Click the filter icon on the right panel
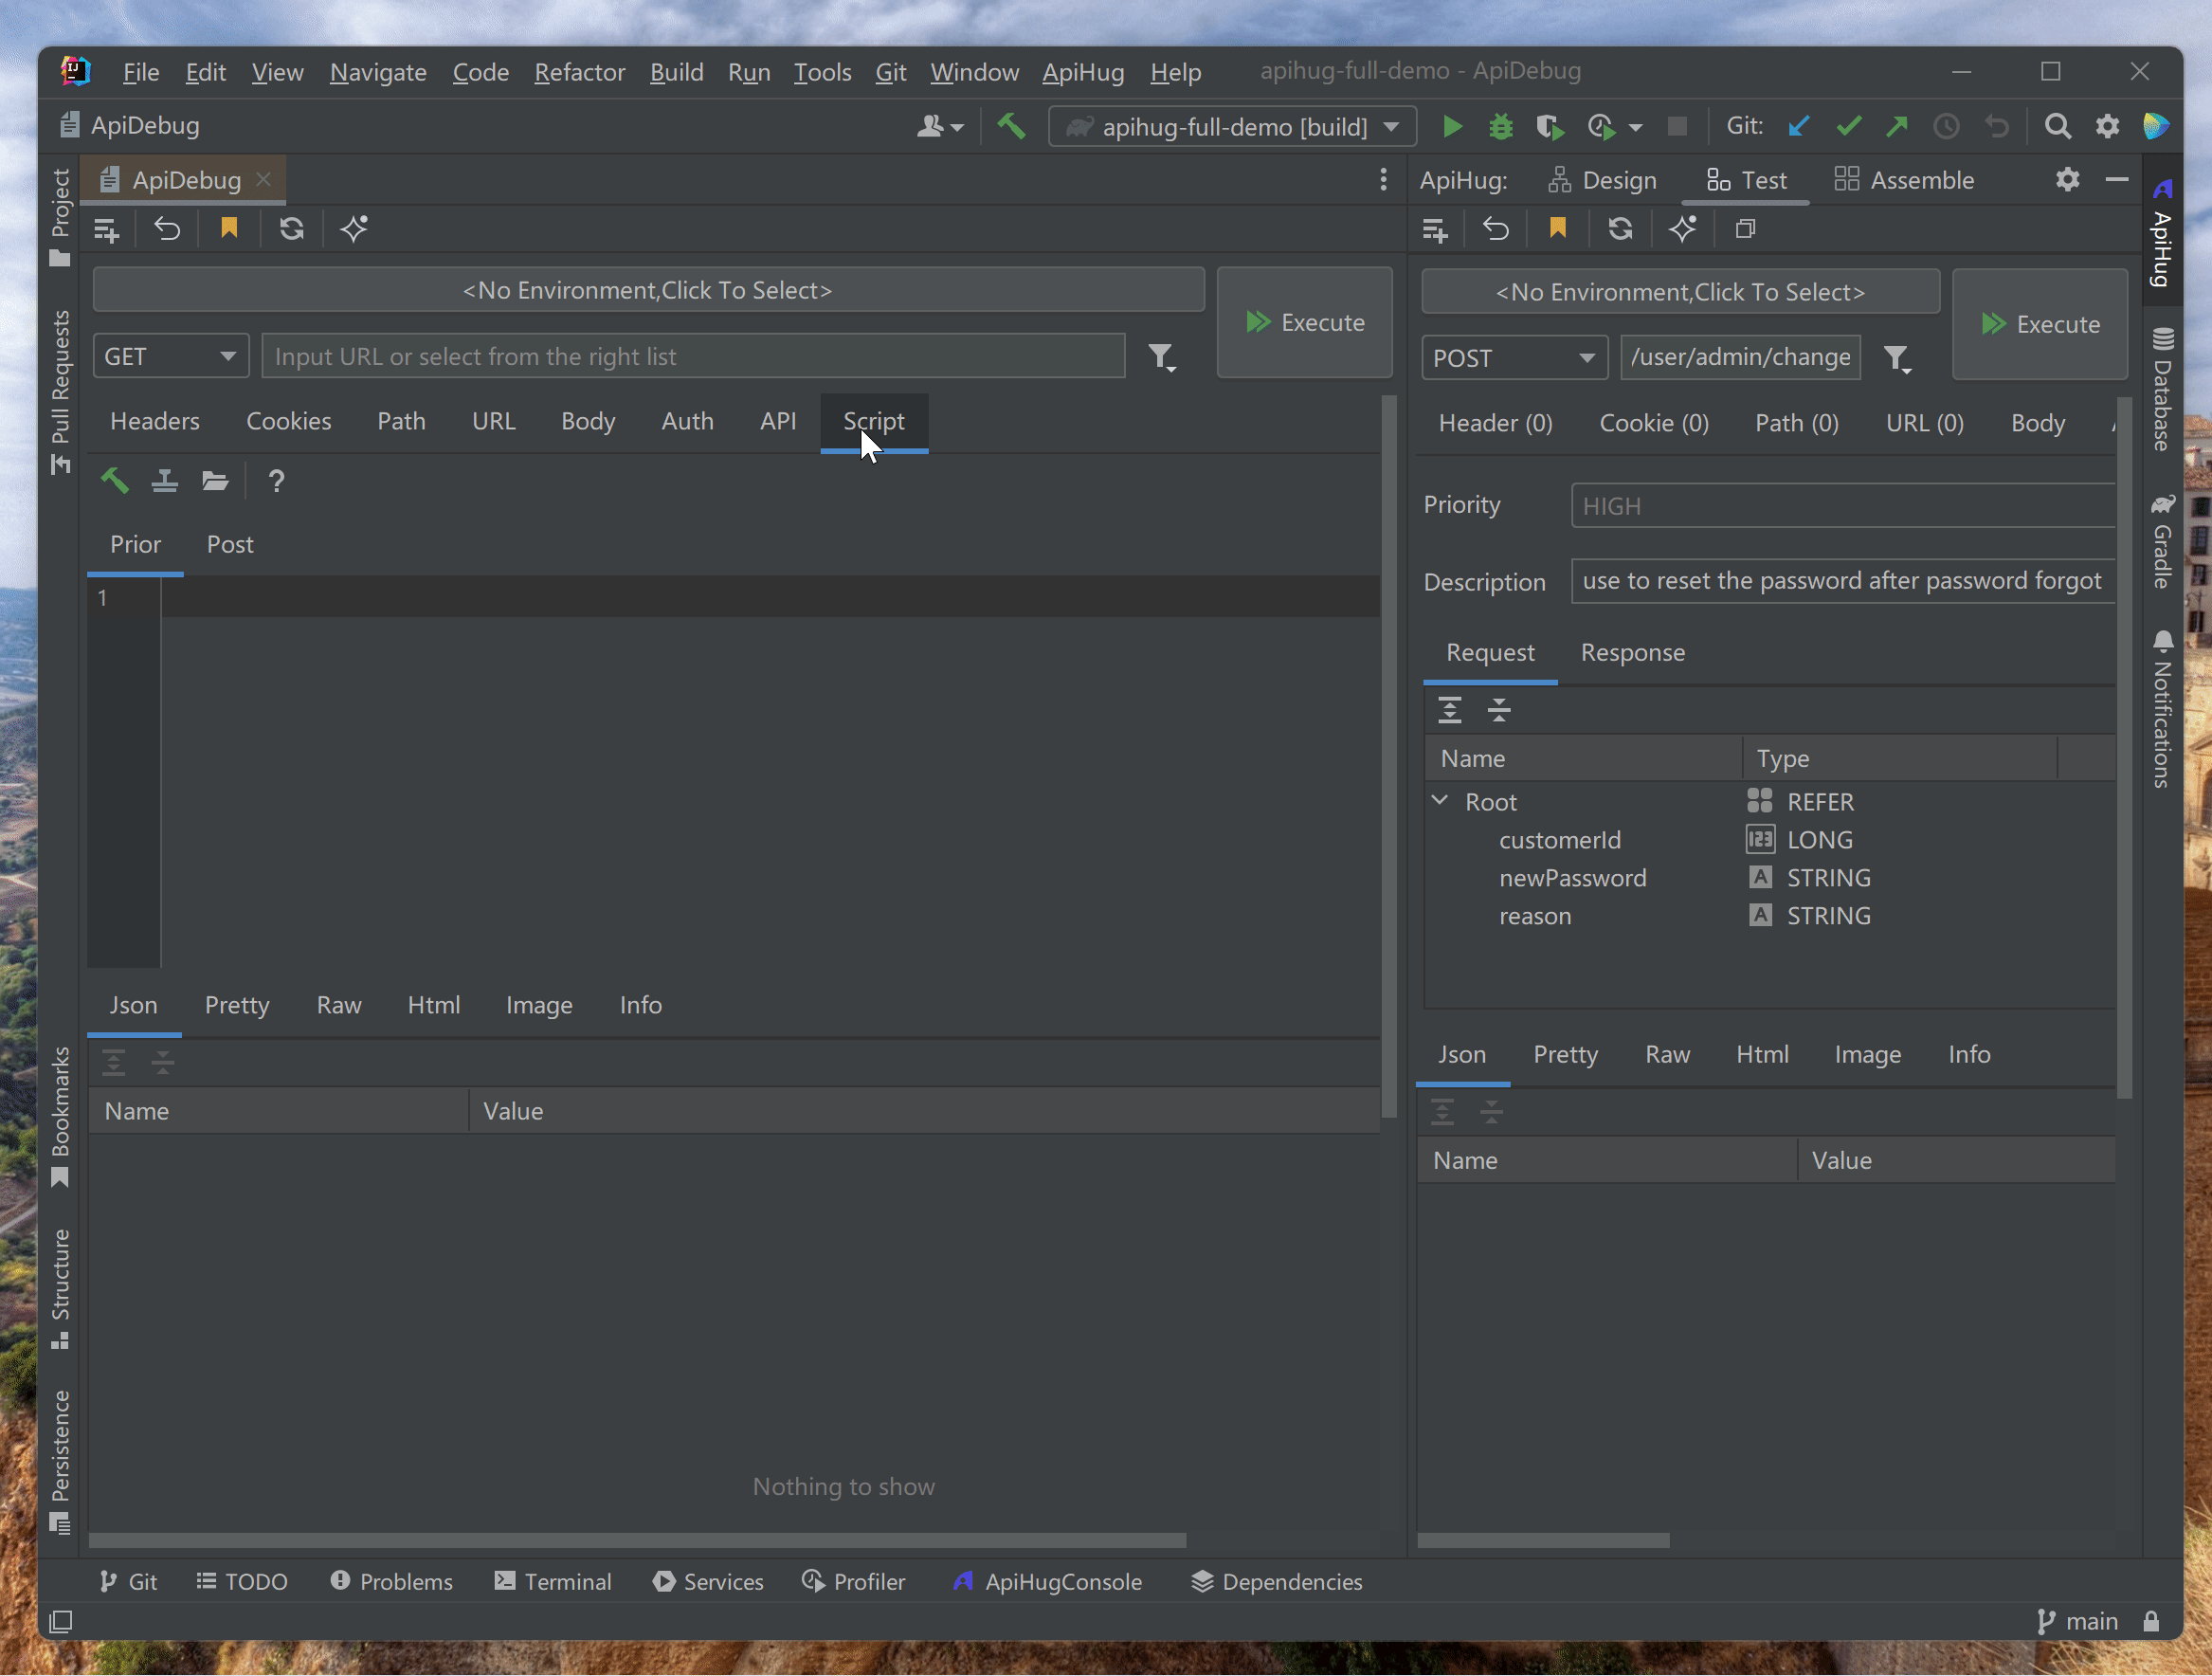Image resolution: width=2212 pixels, height=1676 pixels. tap(1897, 357)
